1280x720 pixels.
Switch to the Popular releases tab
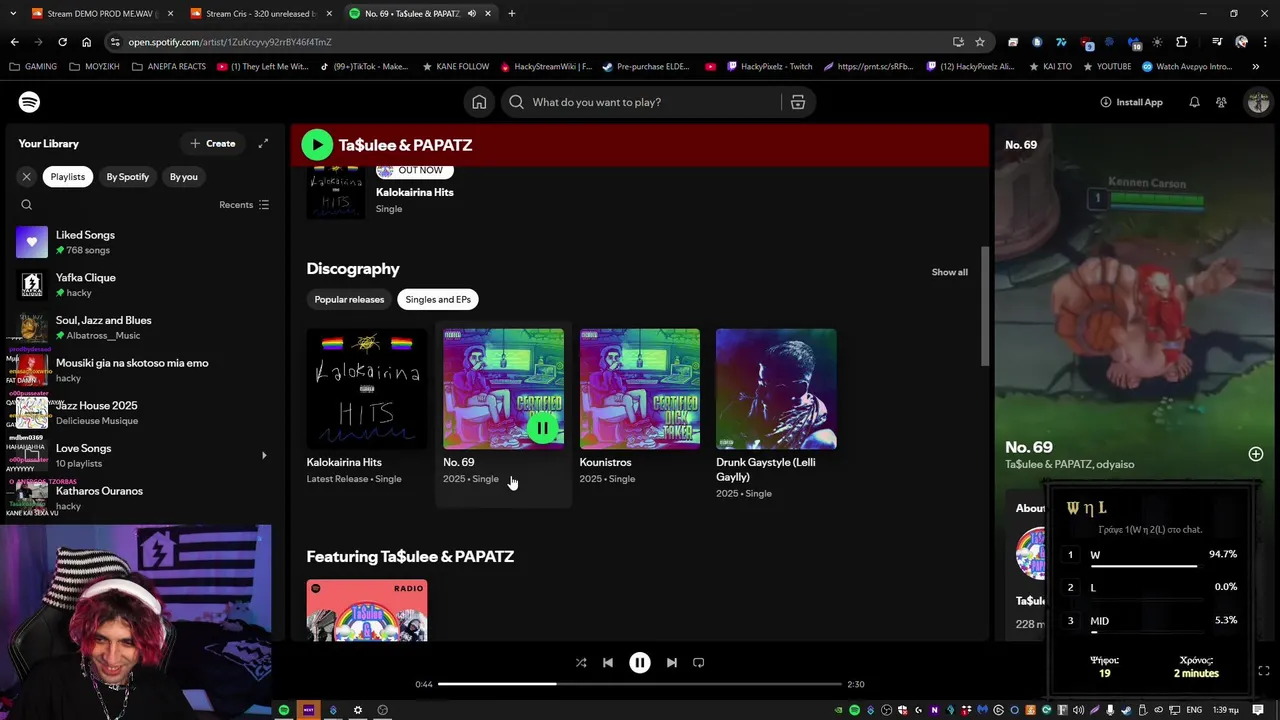click(x=349, y=299)
